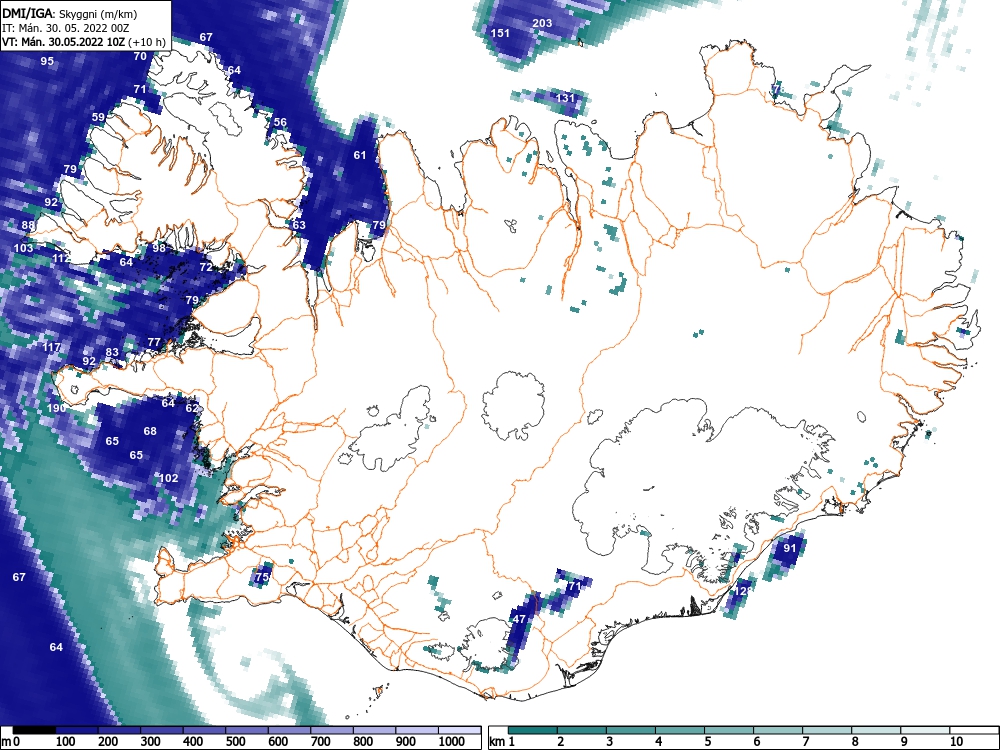Select the map value 102 in Faxaflói bay
This screenshot has height=750, width=1000.
pos(168,478)
